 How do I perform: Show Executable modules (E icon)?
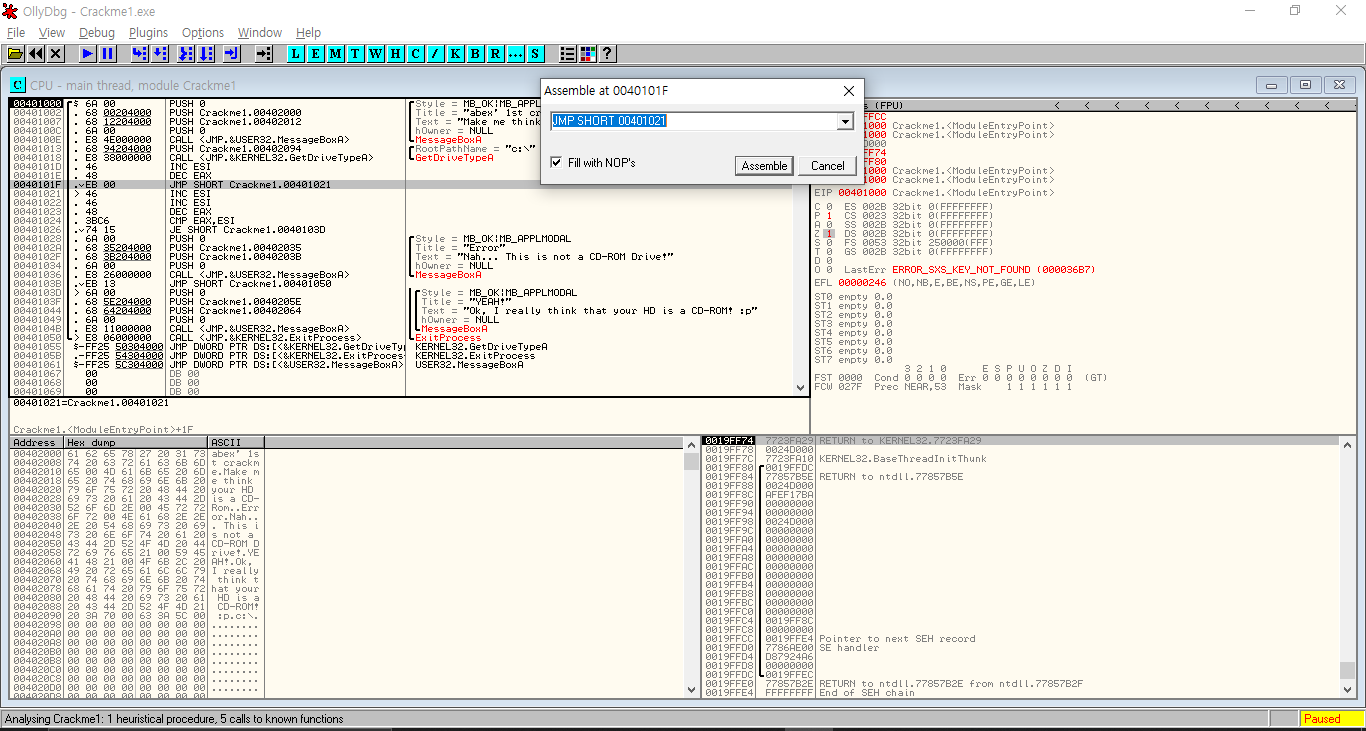tap(316, 53)
